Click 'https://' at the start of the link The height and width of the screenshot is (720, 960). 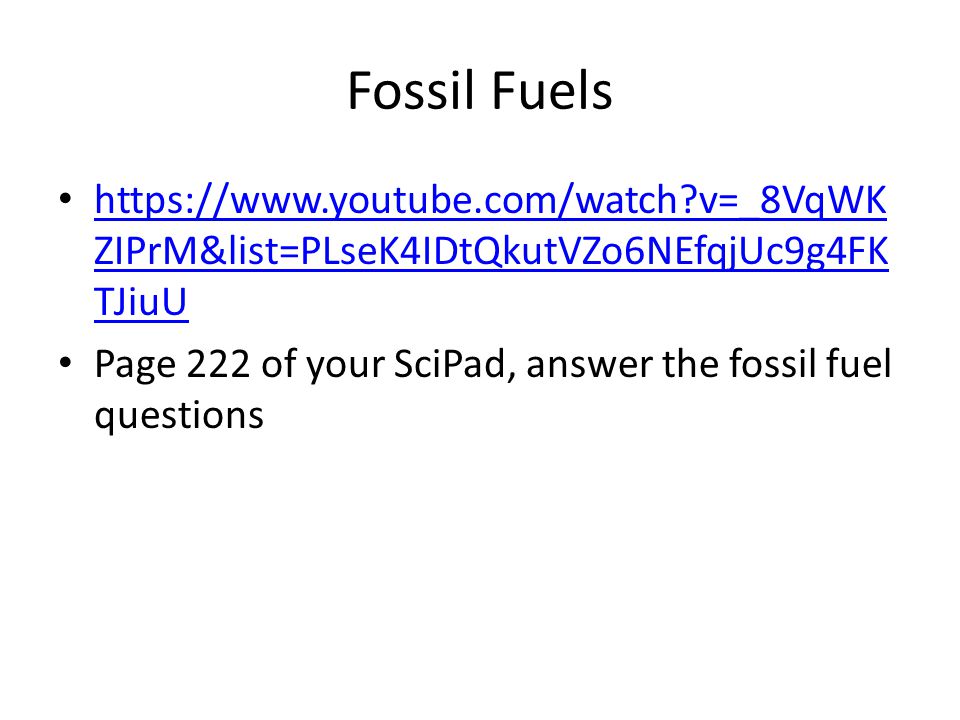(162, 201)
